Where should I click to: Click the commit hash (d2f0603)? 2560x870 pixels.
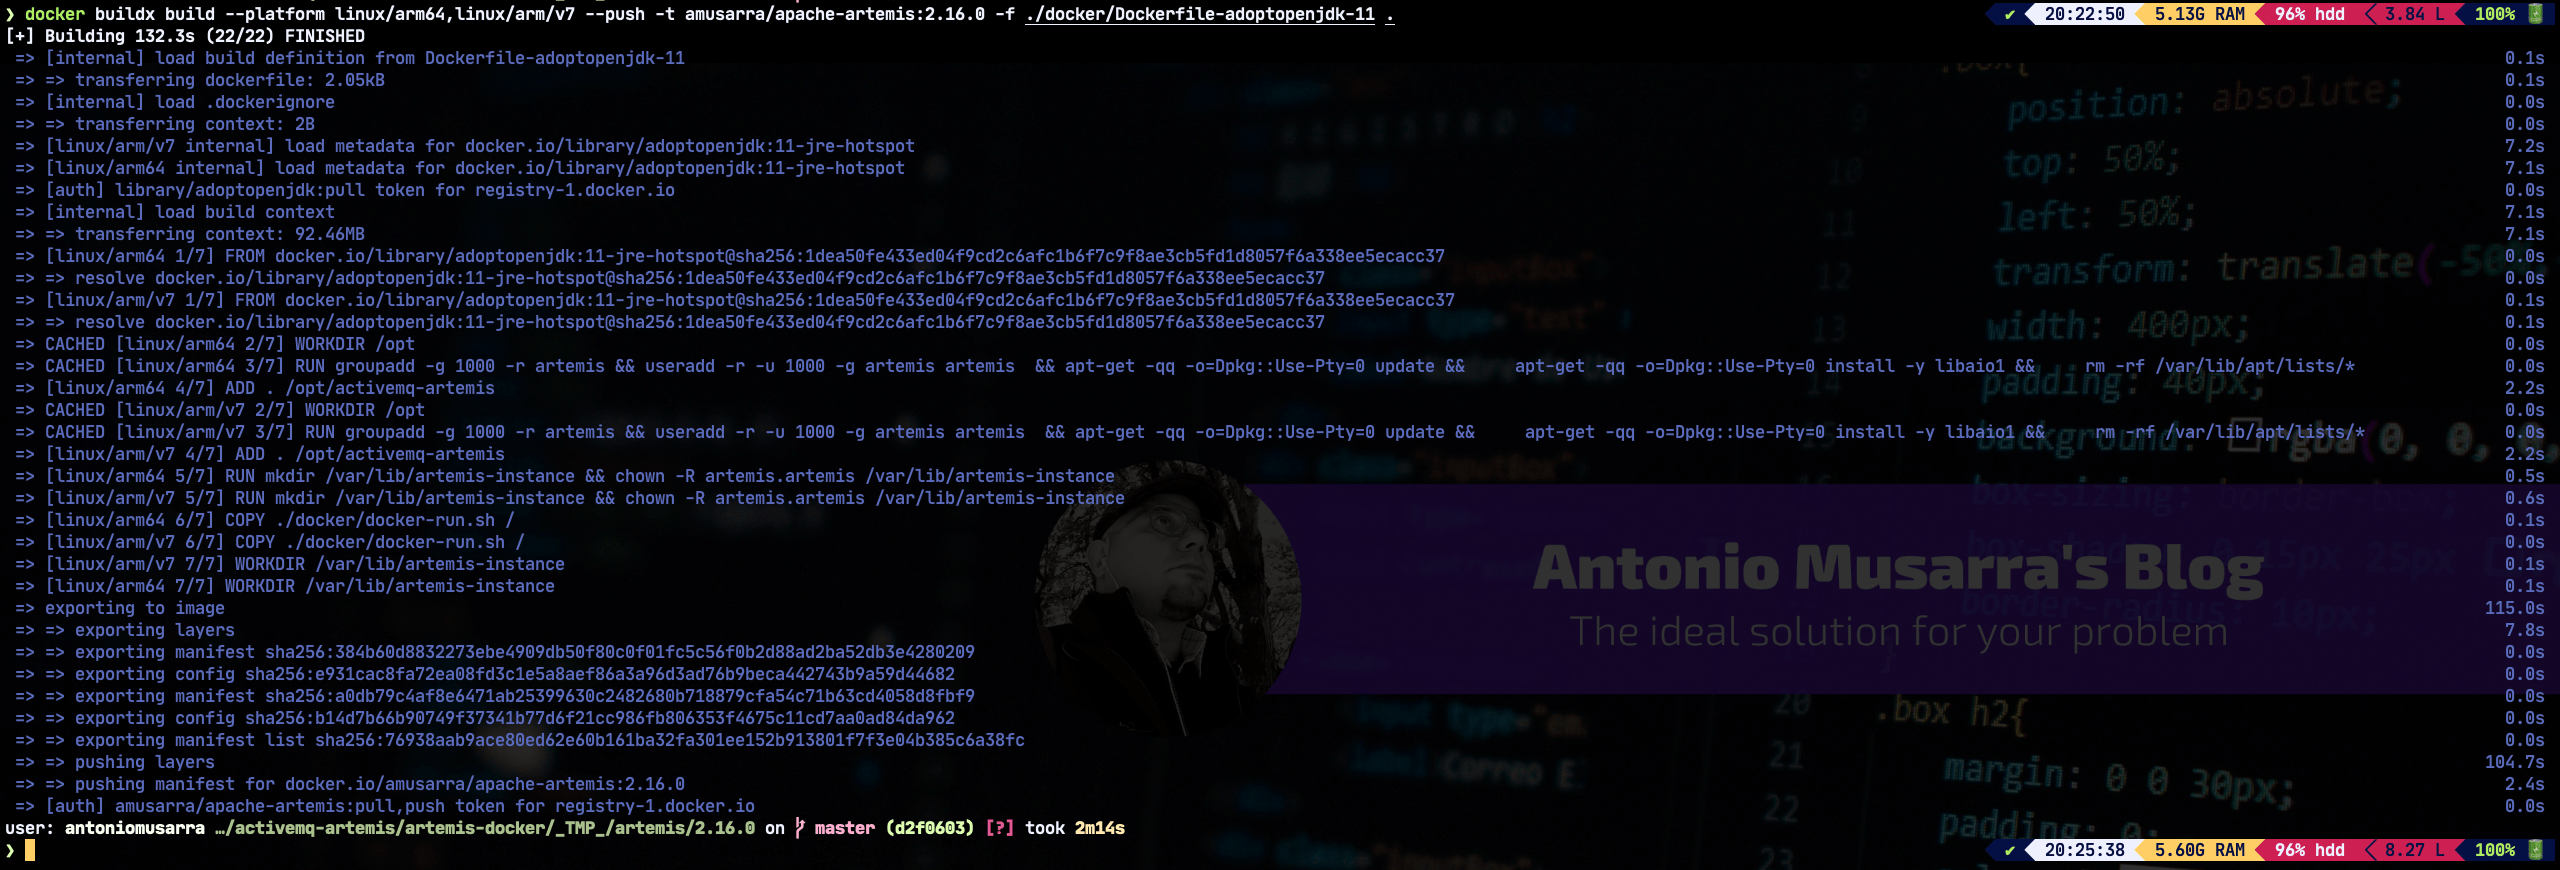[x=930, y=828]
